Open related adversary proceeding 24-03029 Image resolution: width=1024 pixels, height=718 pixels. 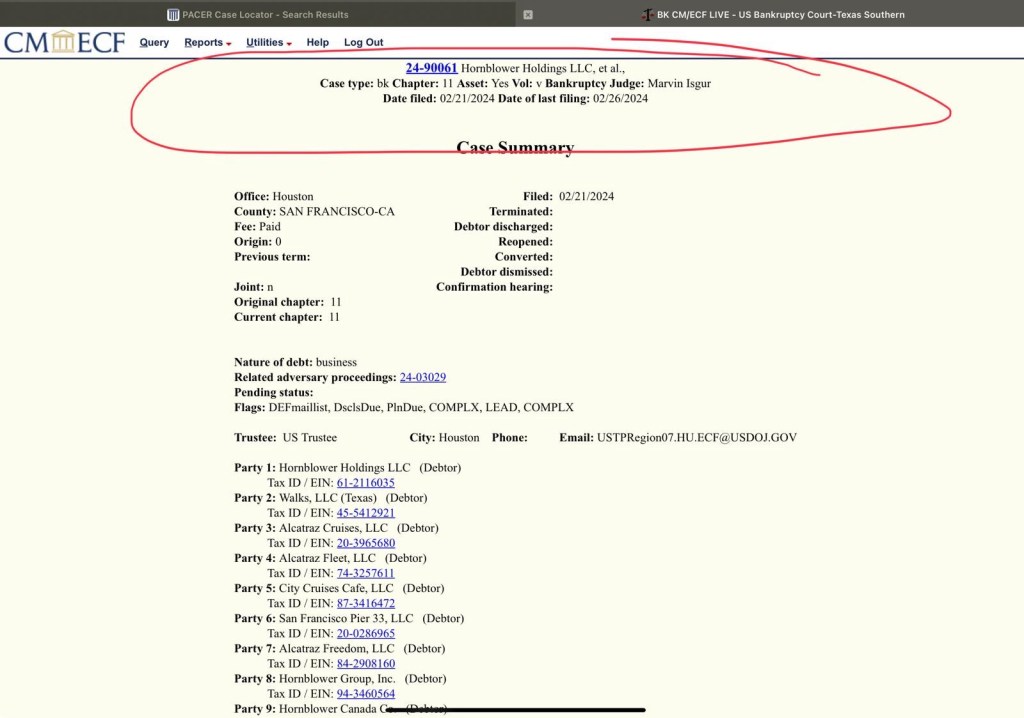tap(422, 377)
